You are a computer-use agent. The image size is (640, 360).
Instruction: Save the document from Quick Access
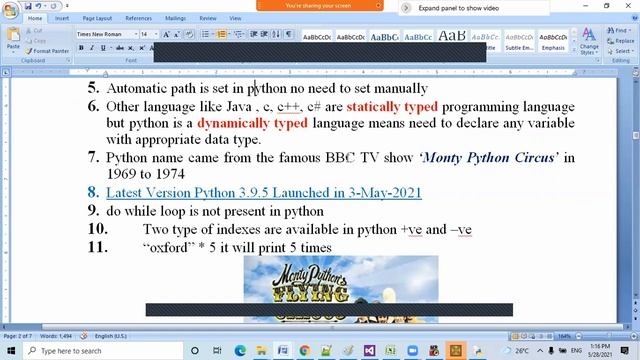coord(28,6)
